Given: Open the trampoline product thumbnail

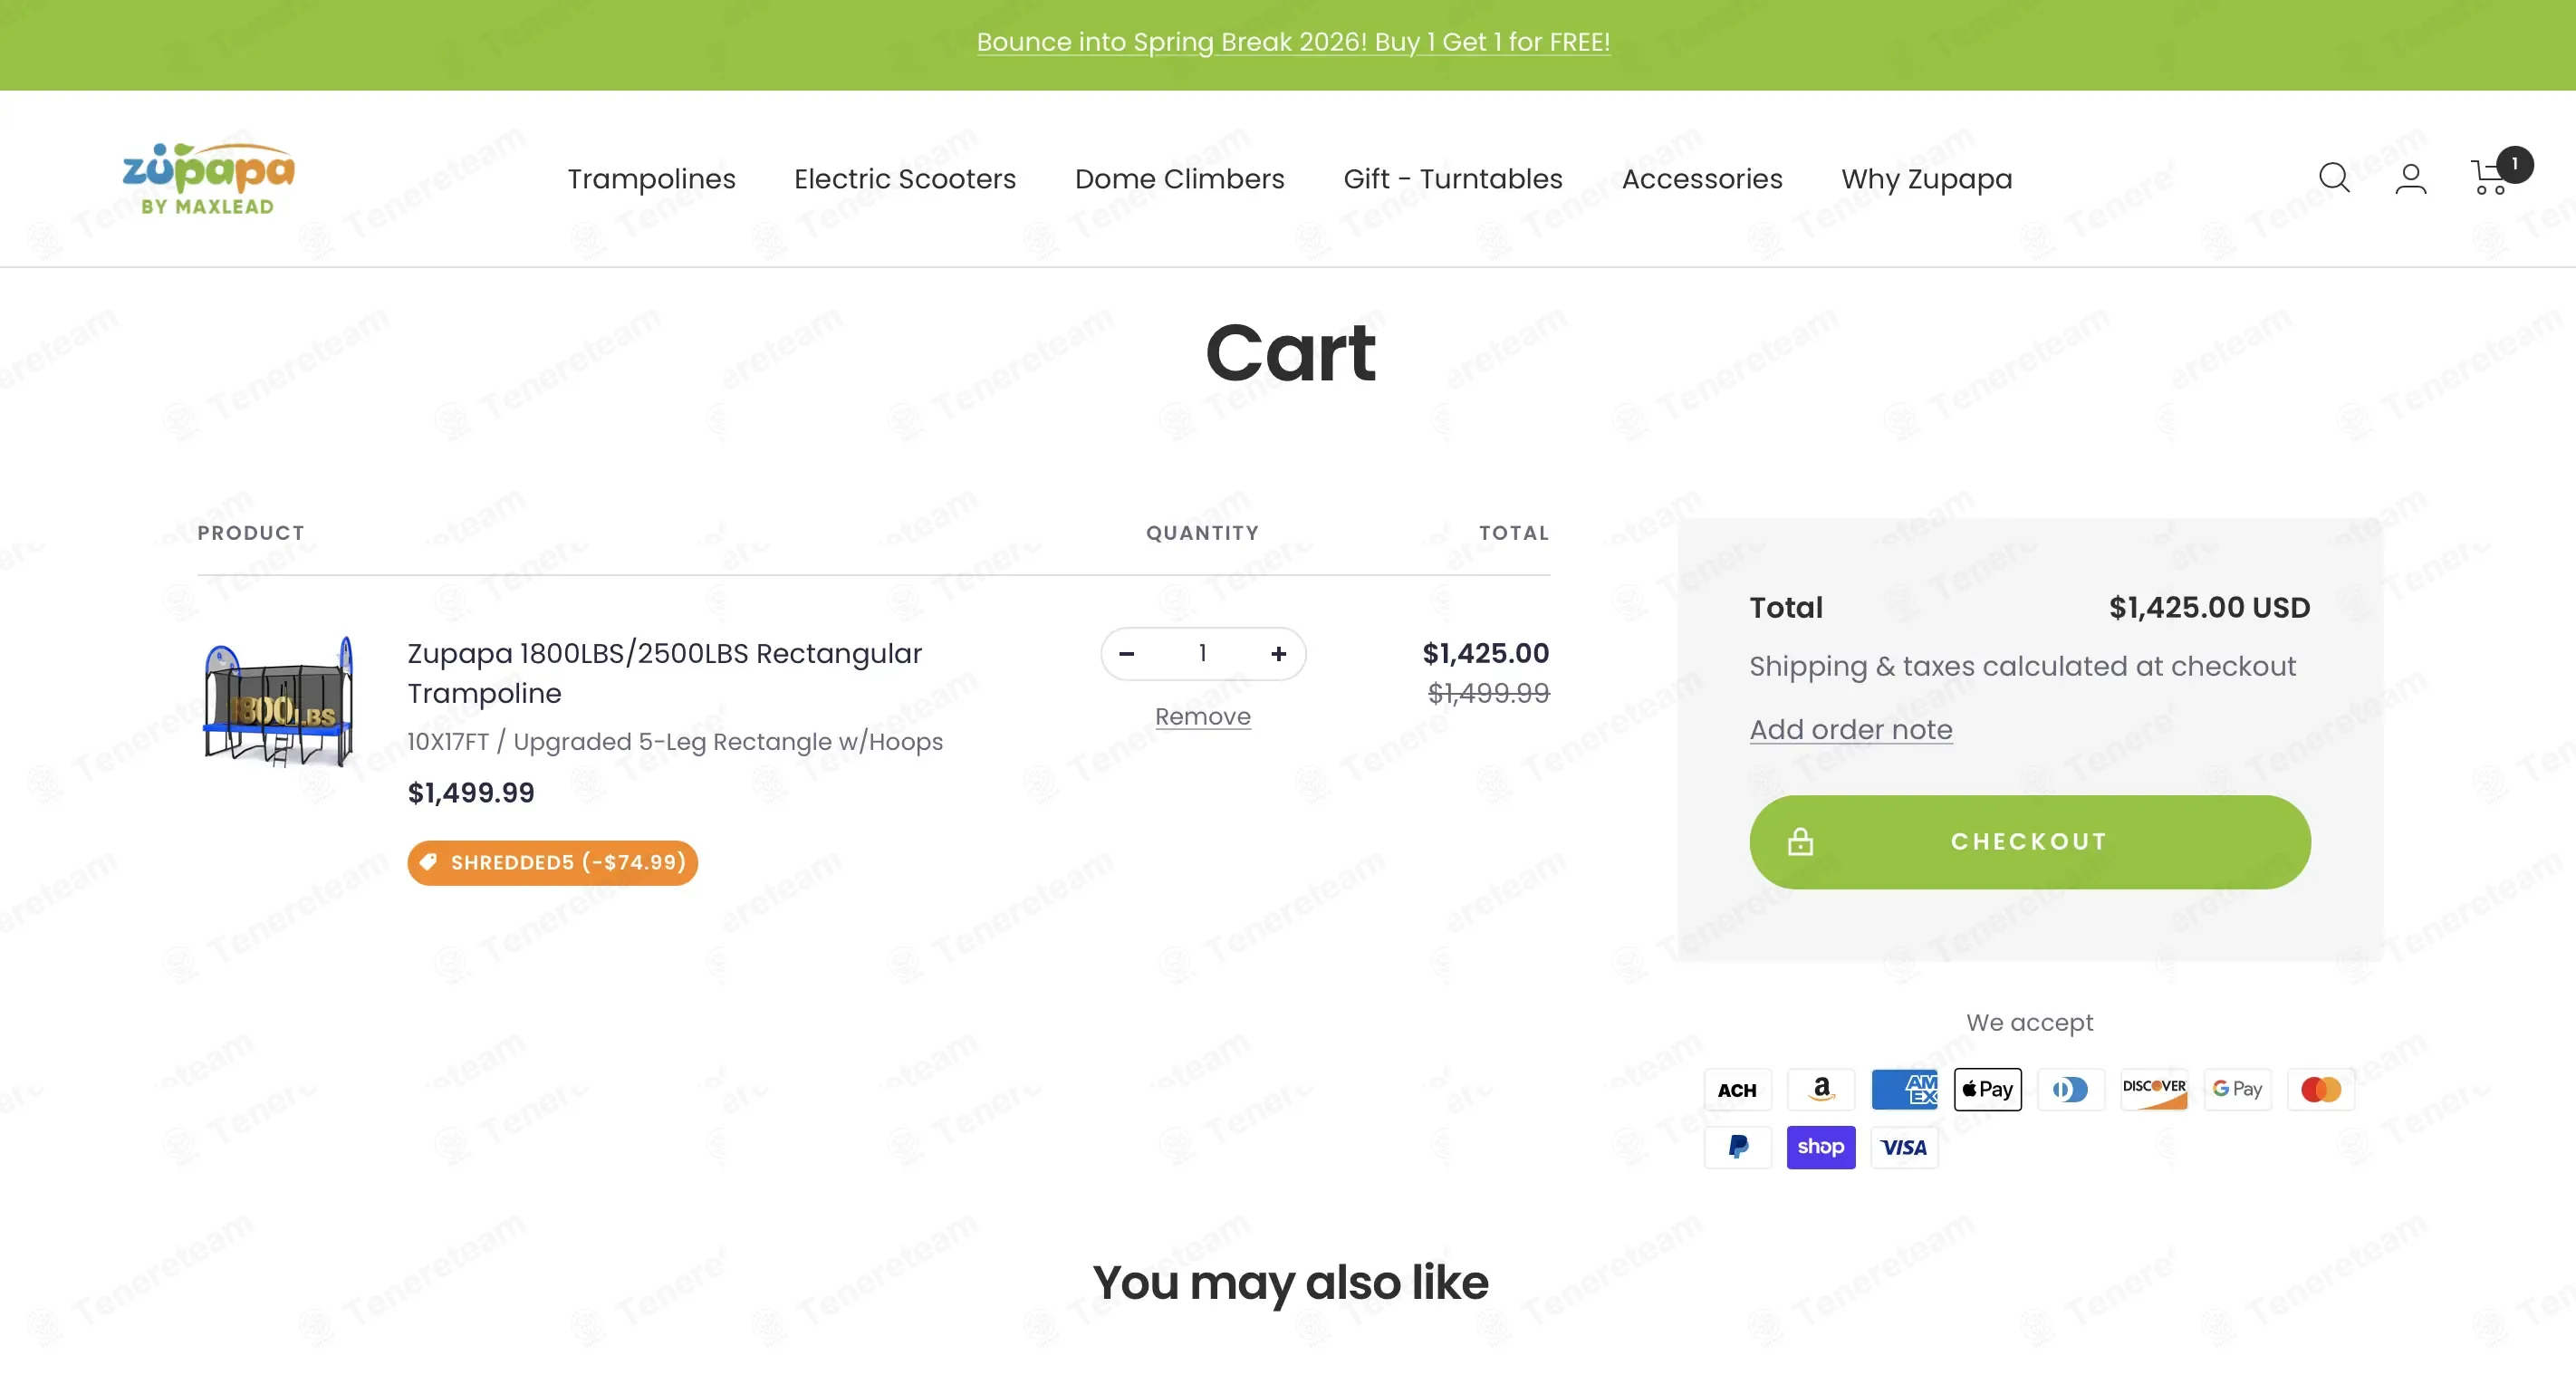Looking at the screenshot, I should point(278,702).
